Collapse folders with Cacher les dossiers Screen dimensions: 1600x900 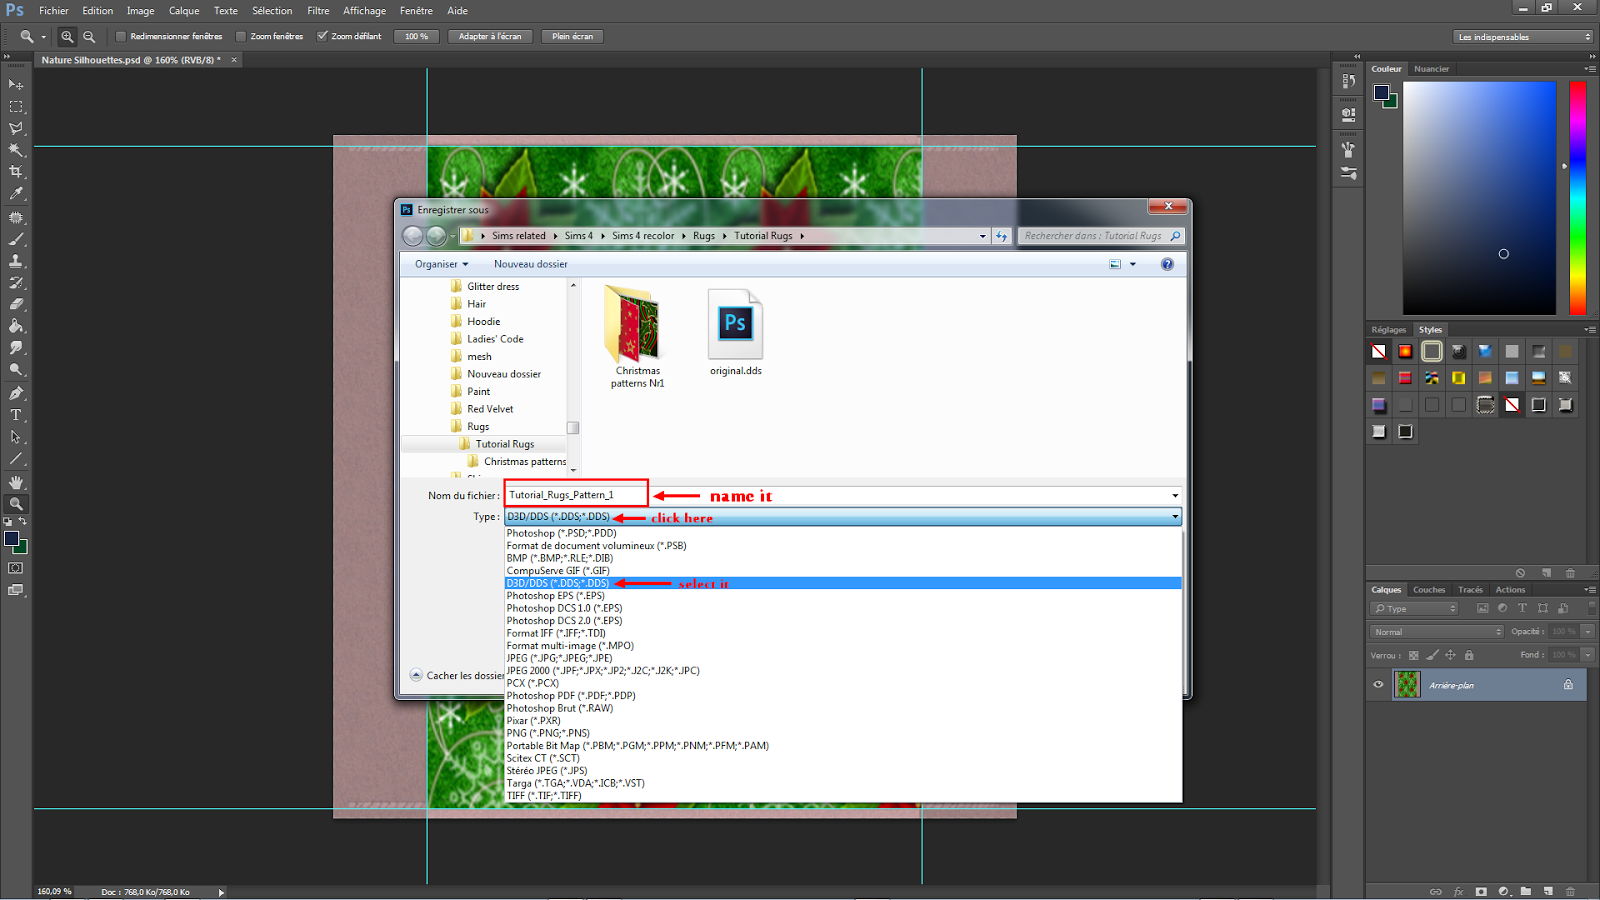tap(458, 676)
